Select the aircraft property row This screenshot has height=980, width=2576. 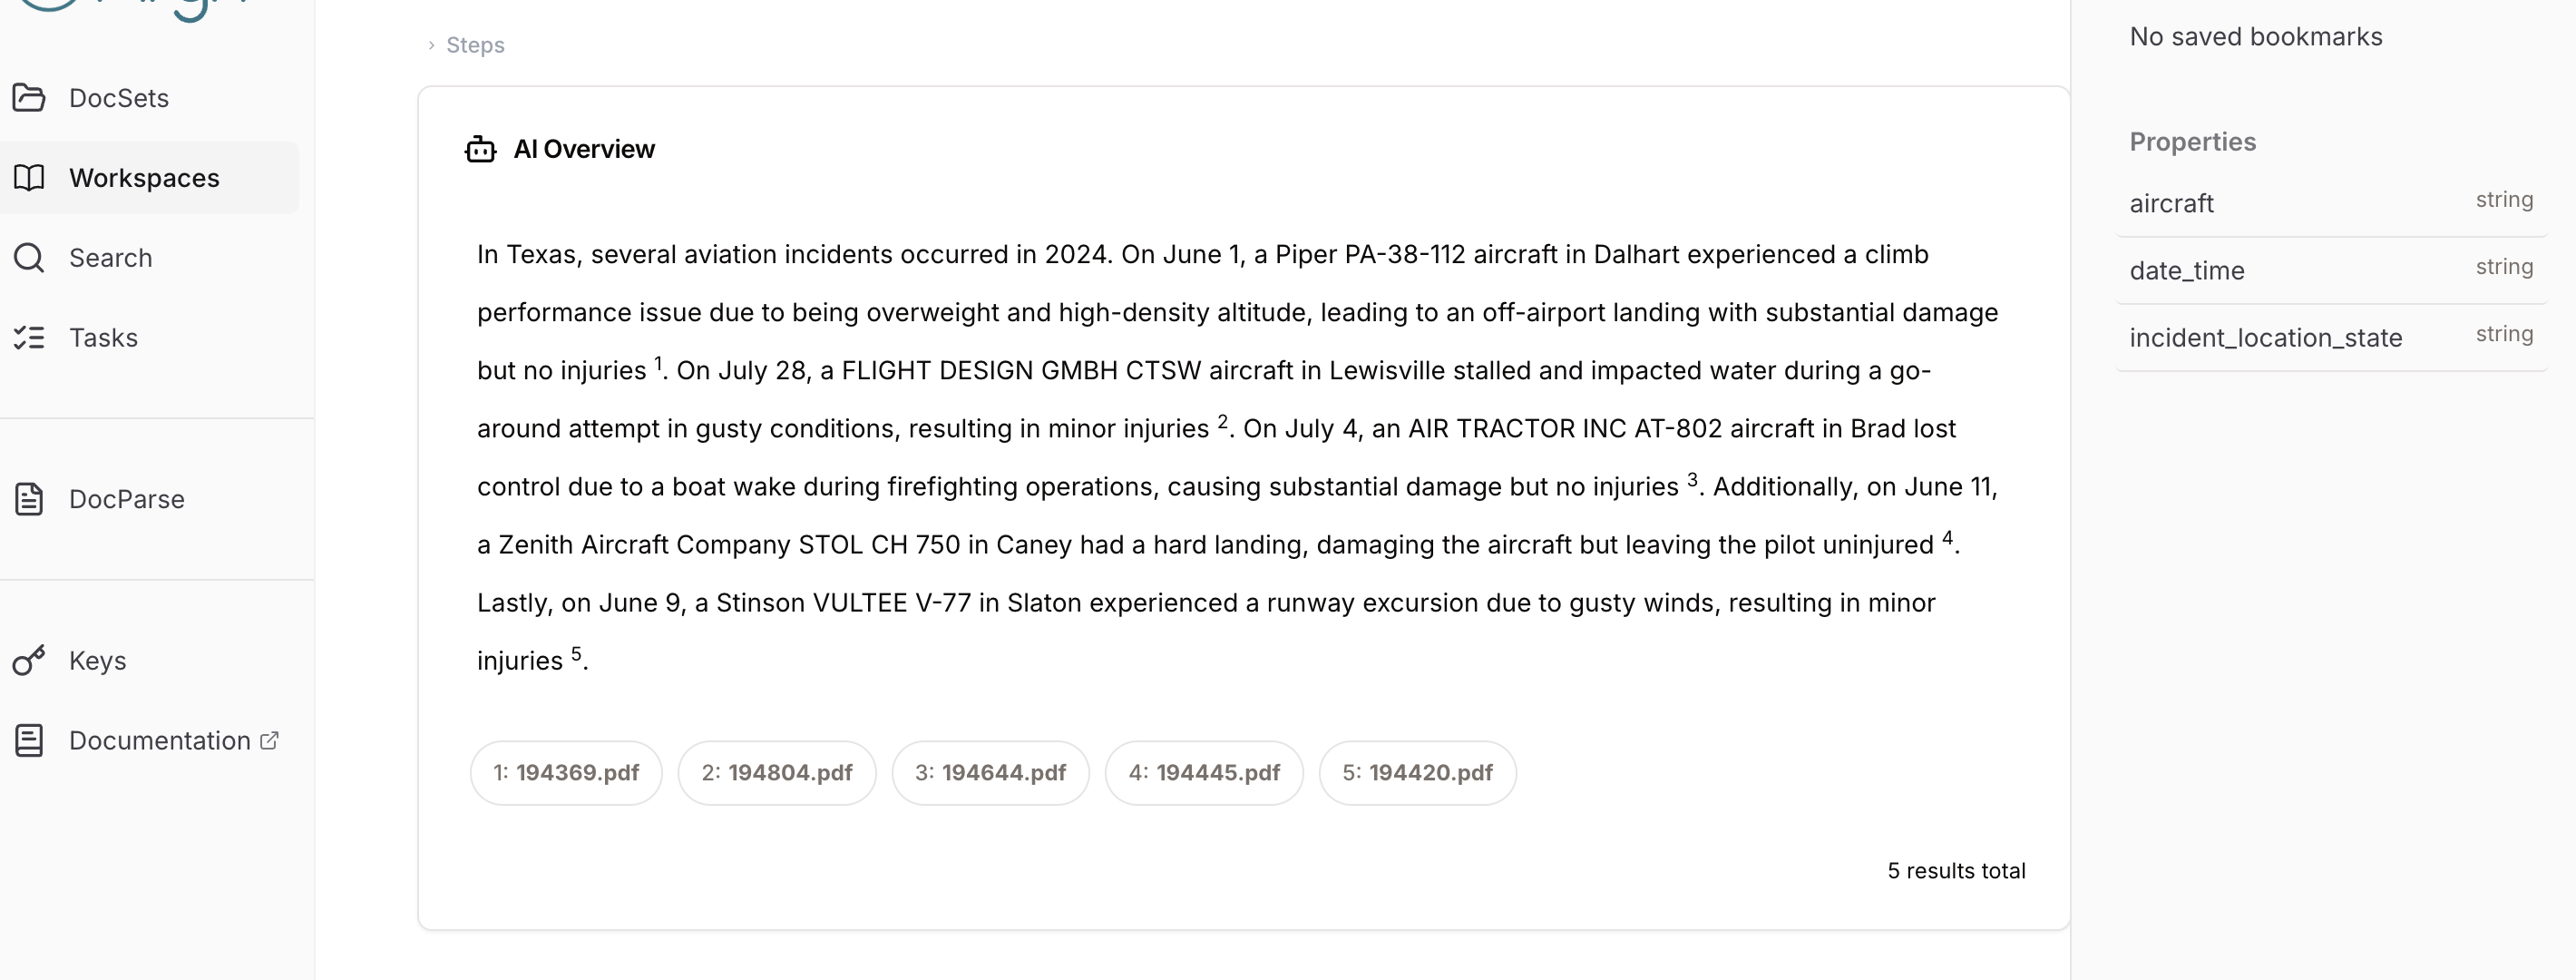tap(2331, 203)
